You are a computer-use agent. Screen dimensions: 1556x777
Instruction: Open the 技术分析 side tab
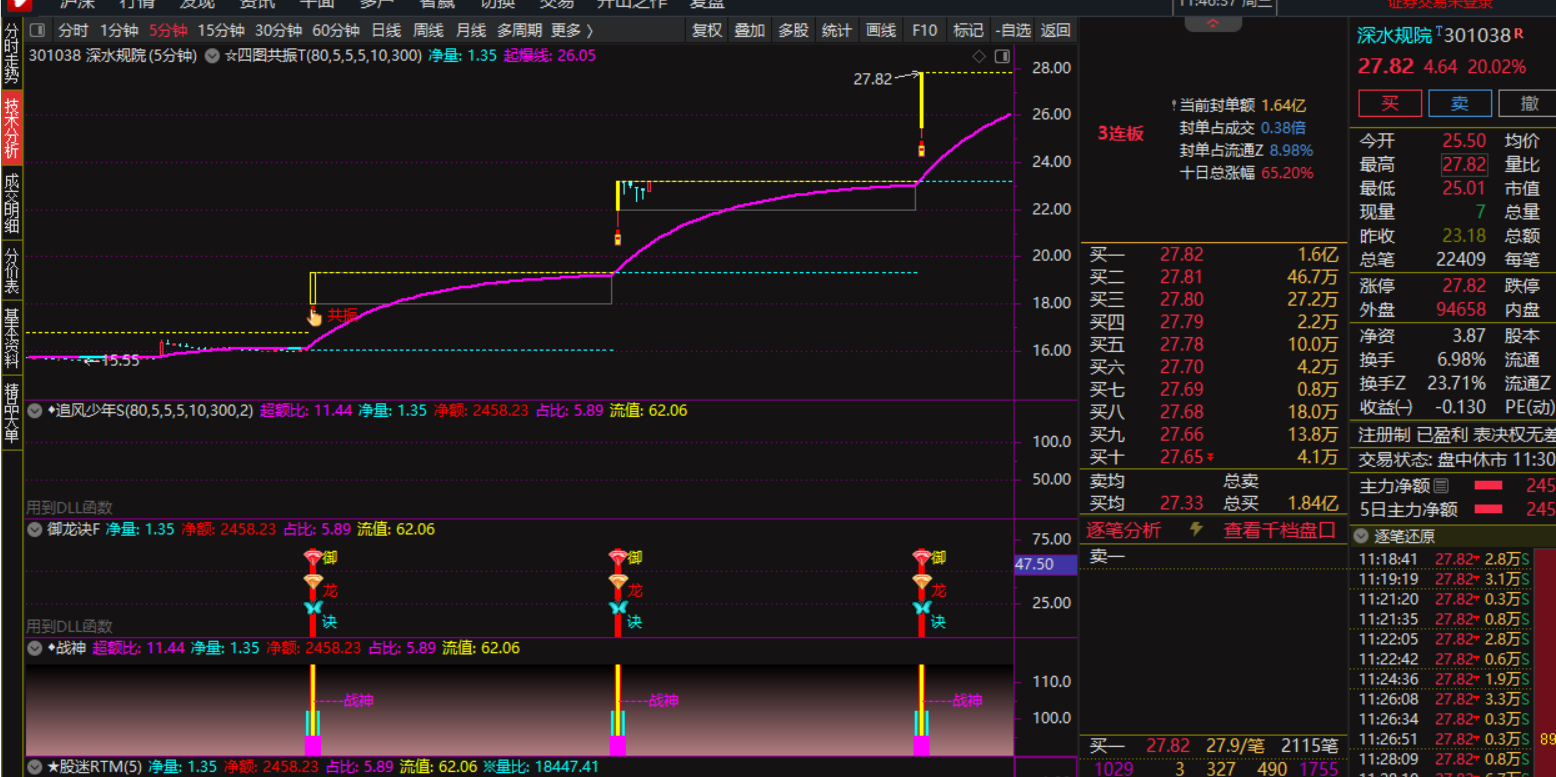click(11, 128)
